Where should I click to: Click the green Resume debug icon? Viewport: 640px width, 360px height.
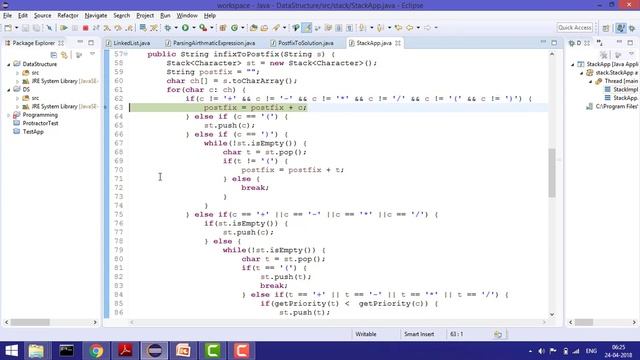pos(64,28)
